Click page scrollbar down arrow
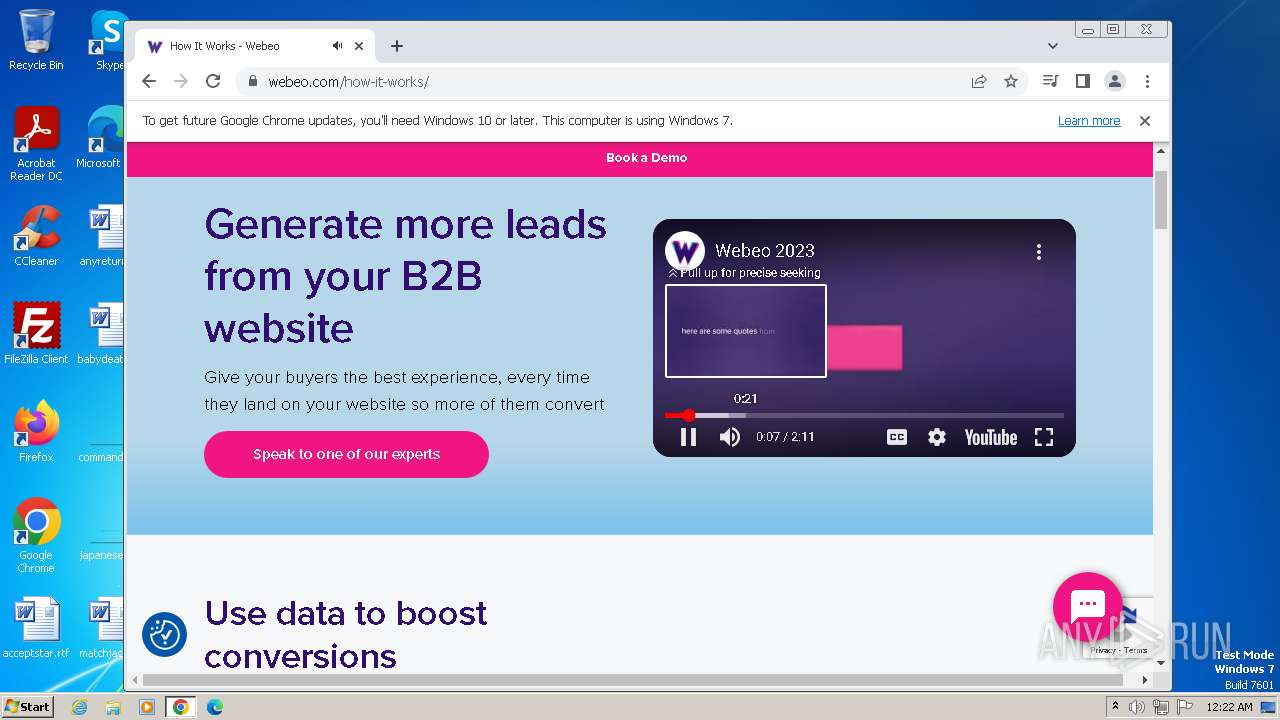The image size is (1280, 720). pyautogui.click(x=1161, y=663)
